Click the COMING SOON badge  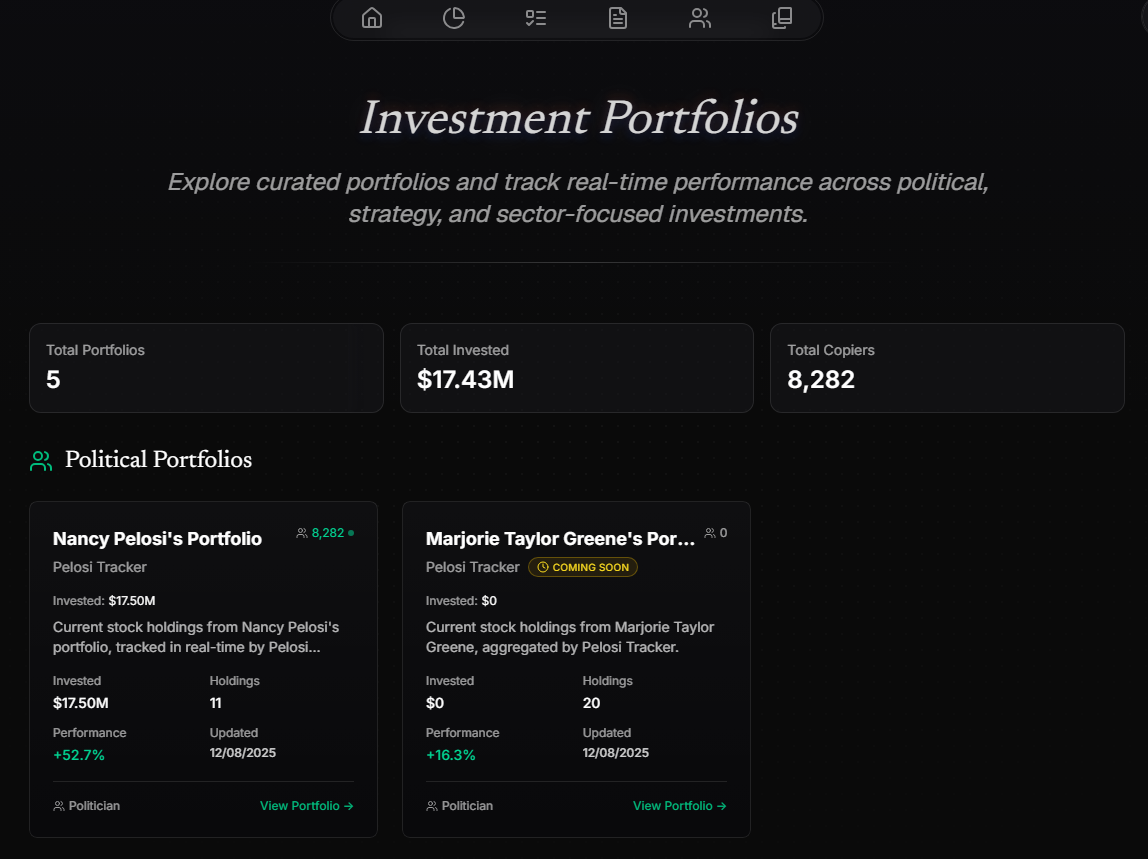click(582, 567)
